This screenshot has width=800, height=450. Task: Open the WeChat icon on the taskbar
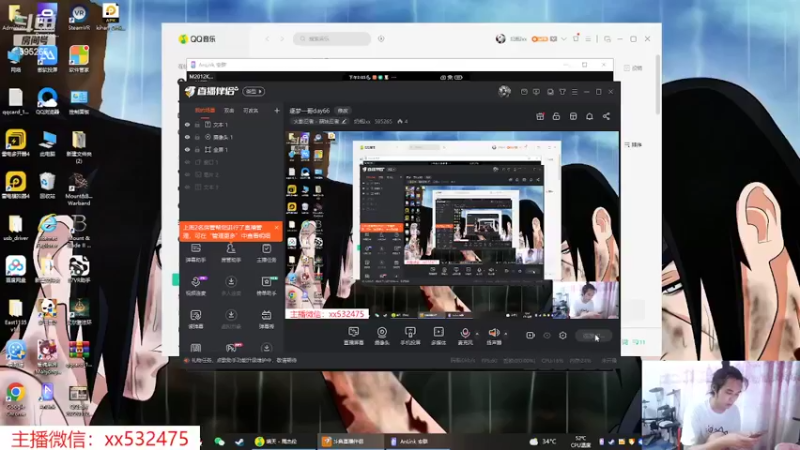coord(219,441)
